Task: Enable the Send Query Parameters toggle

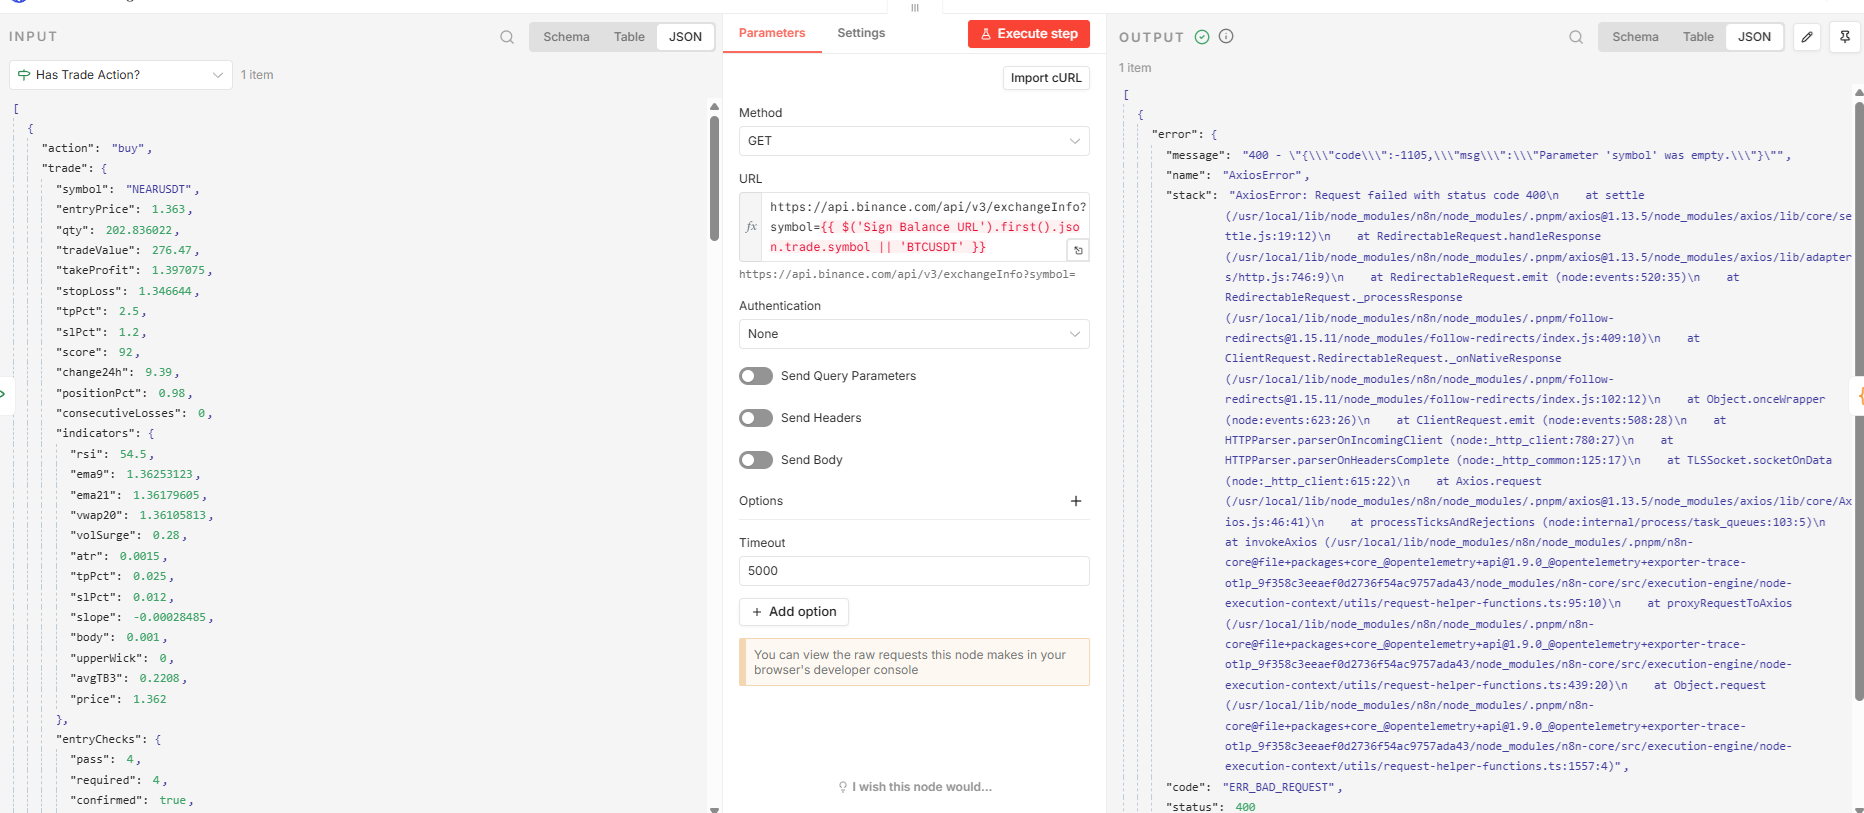Action: click(x=756, y=376)
